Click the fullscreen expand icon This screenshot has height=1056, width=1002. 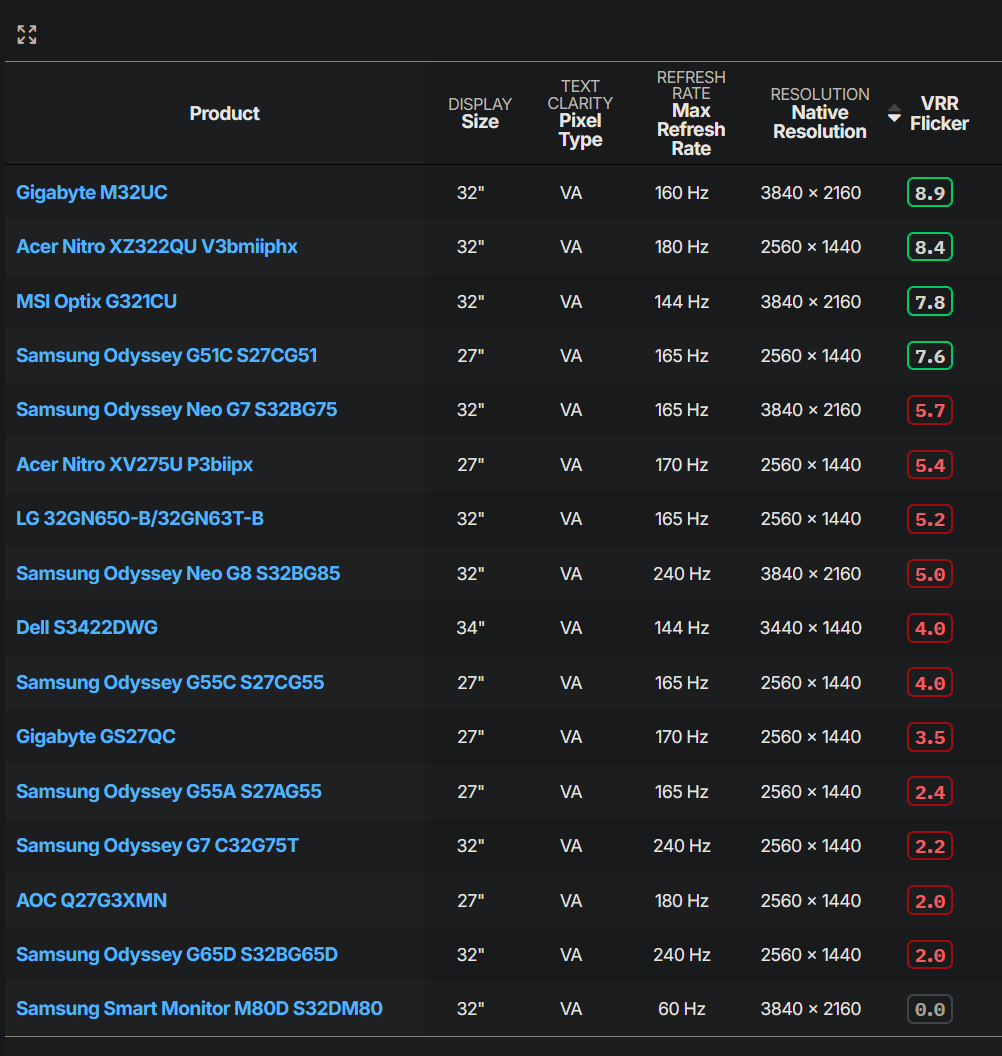point(27,34)
